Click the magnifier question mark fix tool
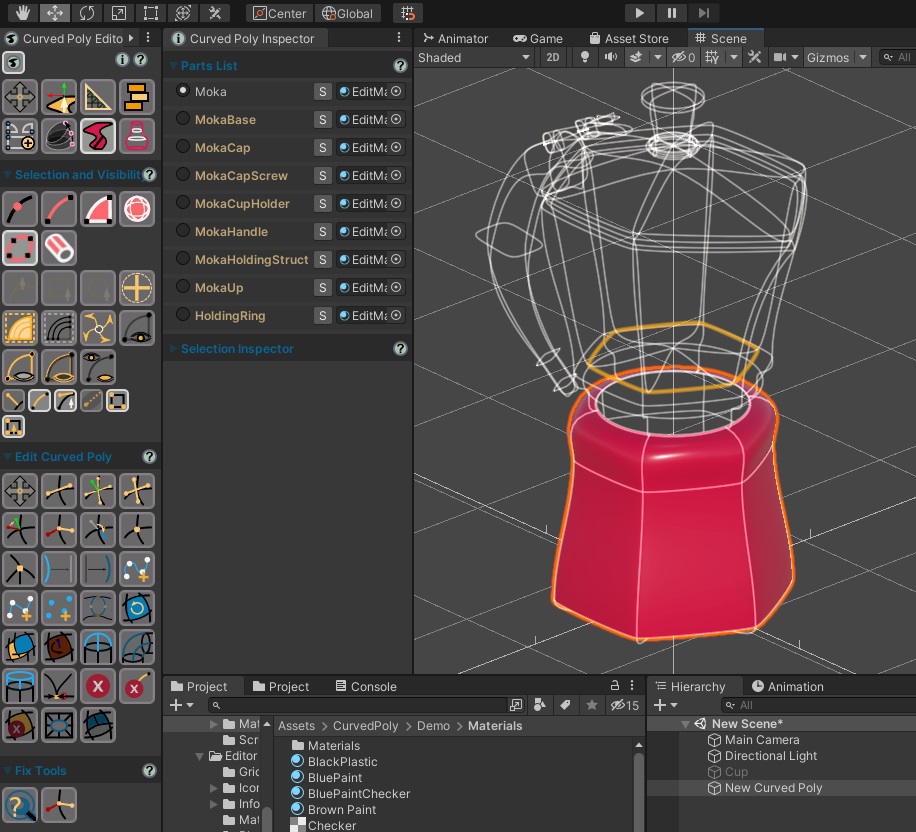The height and width of the screenshot is (832, 916). tap(20, 804)
